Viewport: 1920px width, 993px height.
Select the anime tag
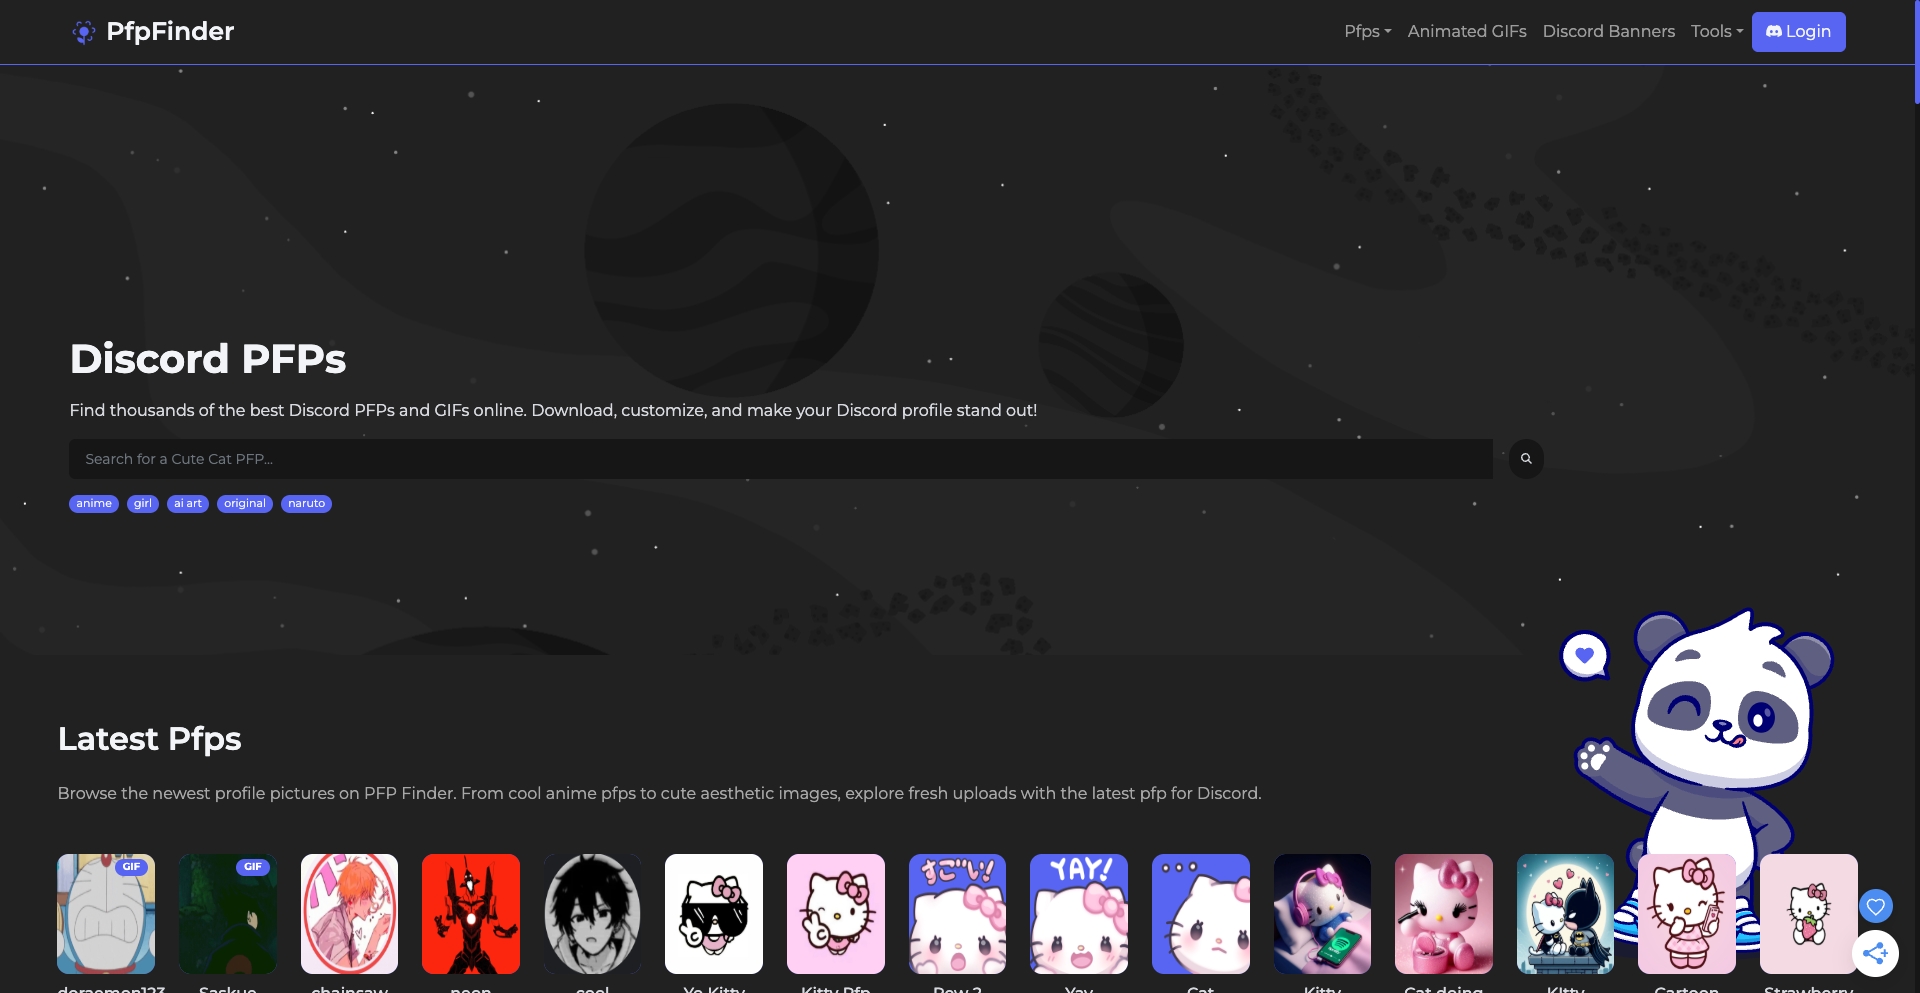(94, 504)
